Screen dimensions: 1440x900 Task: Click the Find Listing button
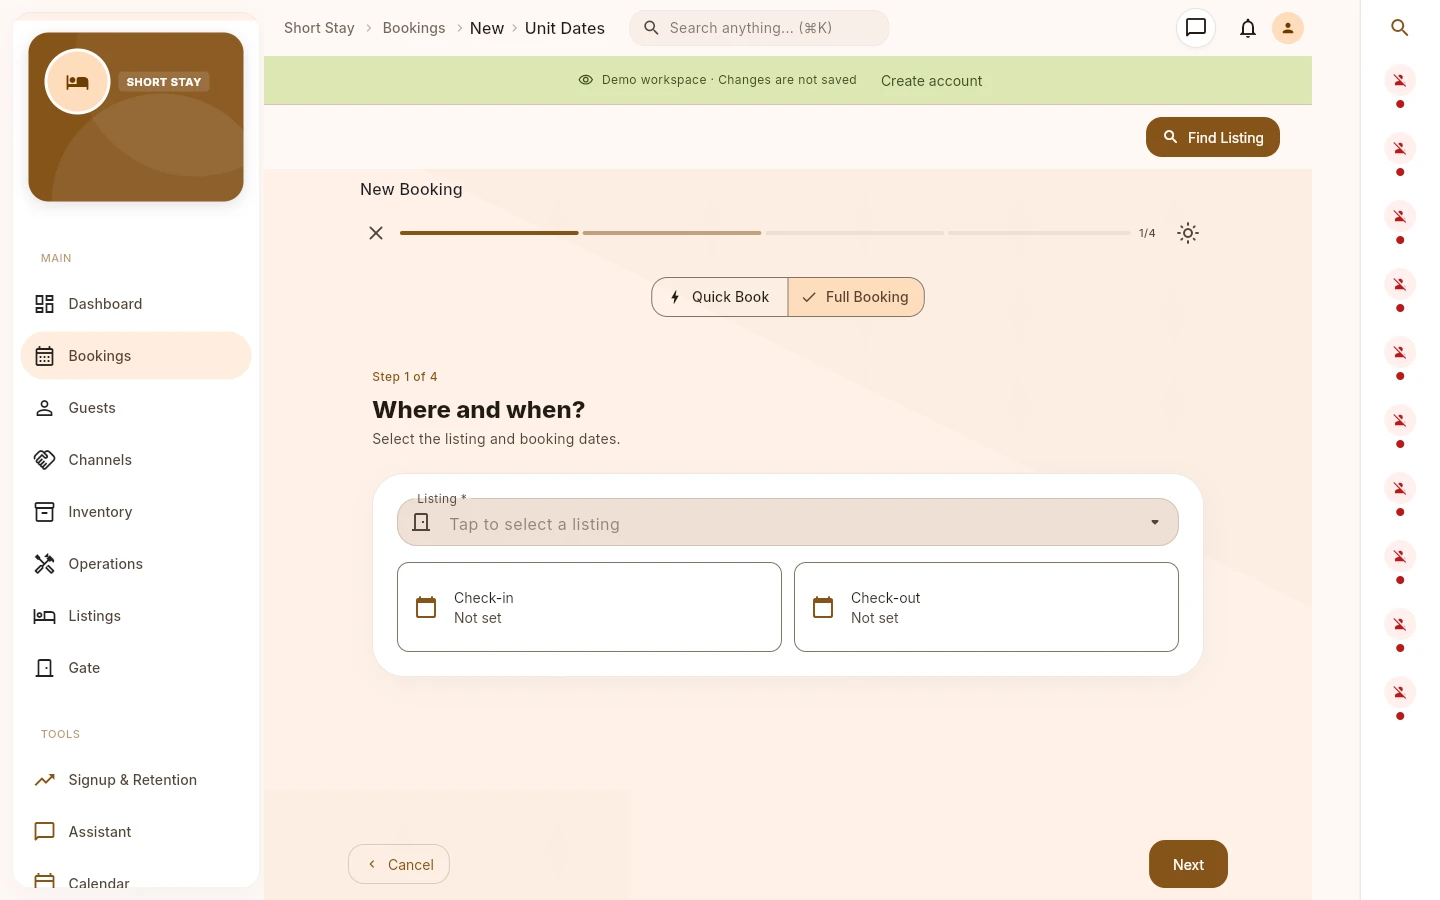[1213, 137]
